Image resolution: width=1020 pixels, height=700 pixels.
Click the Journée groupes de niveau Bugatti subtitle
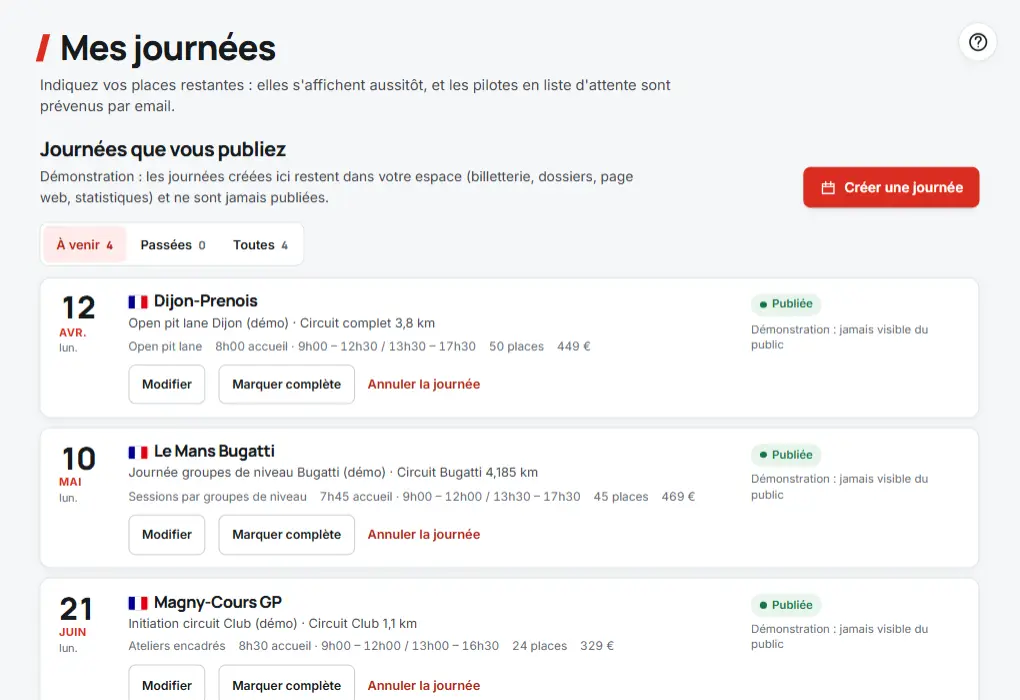(x=257, y=472)
